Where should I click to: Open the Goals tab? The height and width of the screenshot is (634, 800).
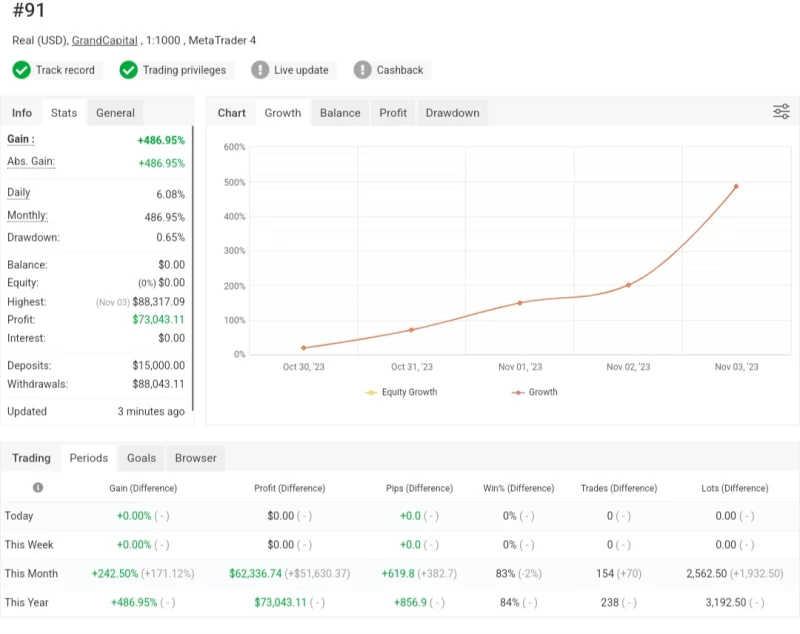point(141,458)
